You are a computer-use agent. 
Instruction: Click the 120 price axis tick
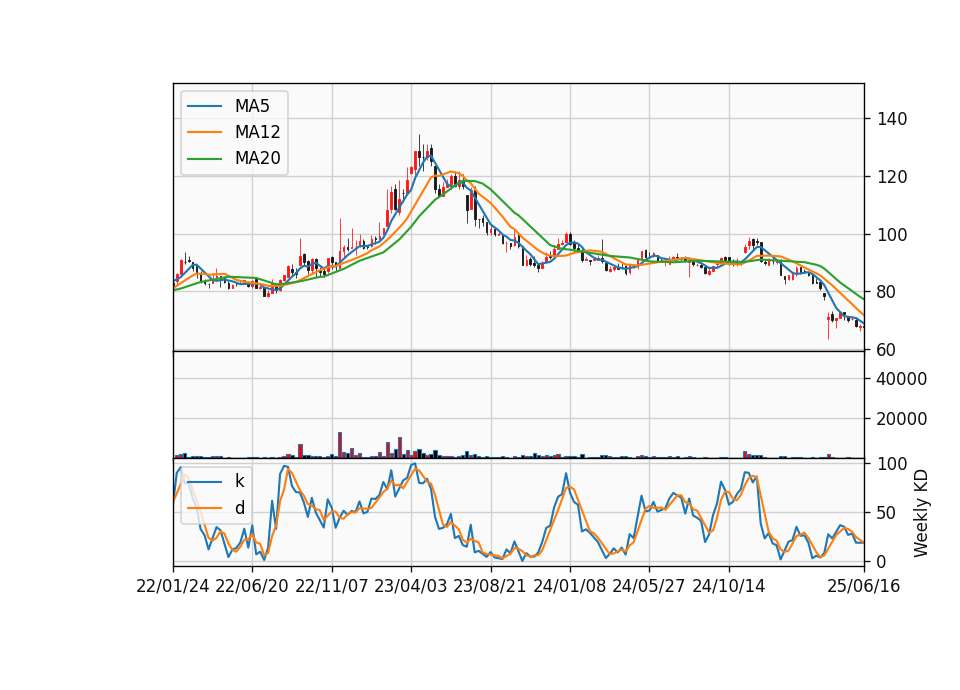(x=891, y=177)
